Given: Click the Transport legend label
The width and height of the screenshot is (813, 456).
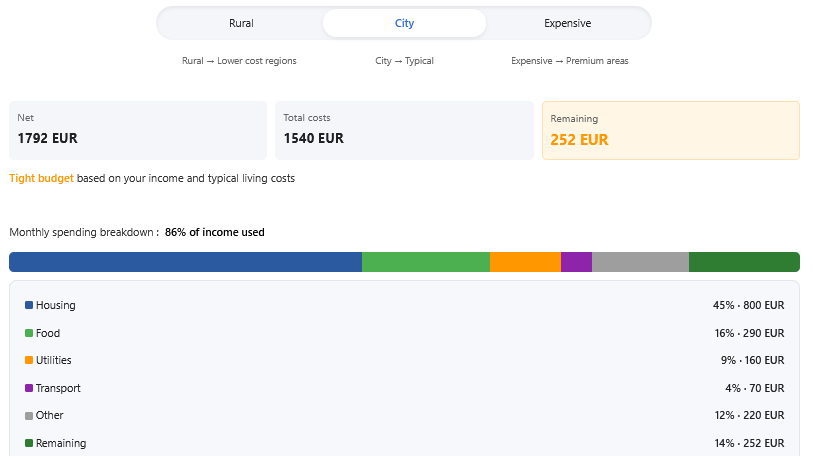Looking at the screenshot, I should pyautogui.click(x=58, y=388).
